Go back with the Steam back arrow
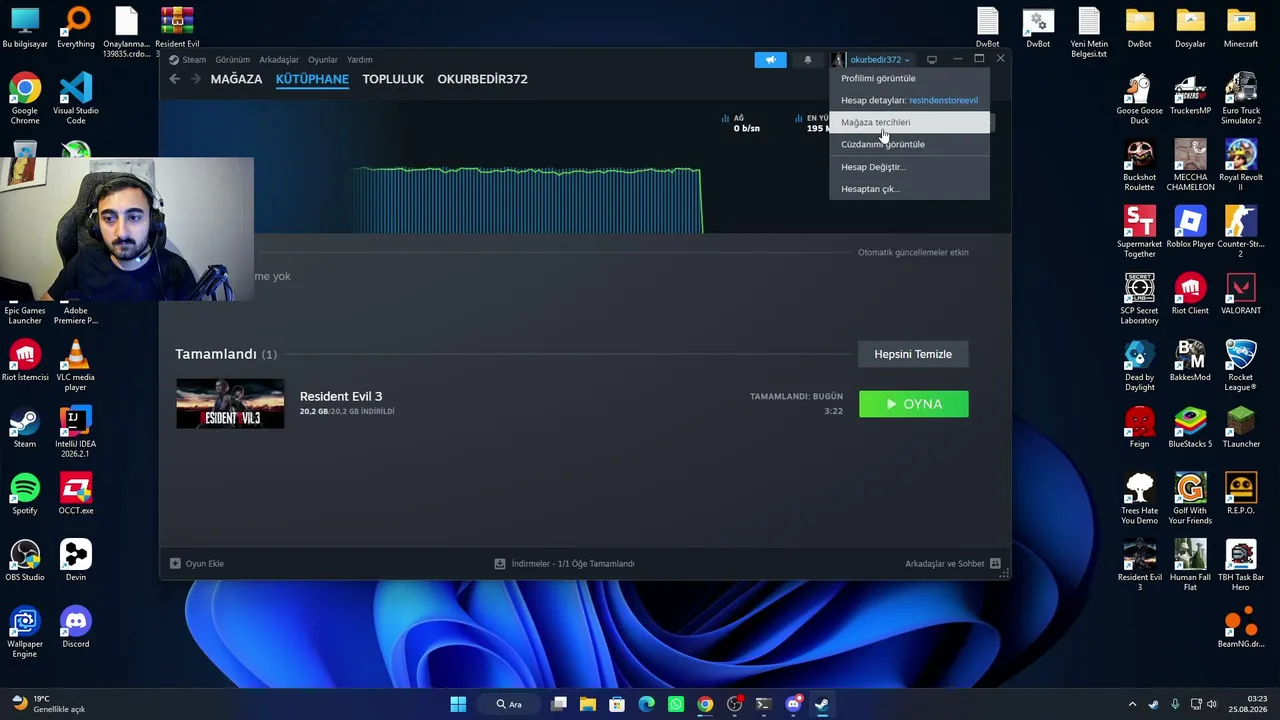The image size is (1280, 720). point(174,79)
